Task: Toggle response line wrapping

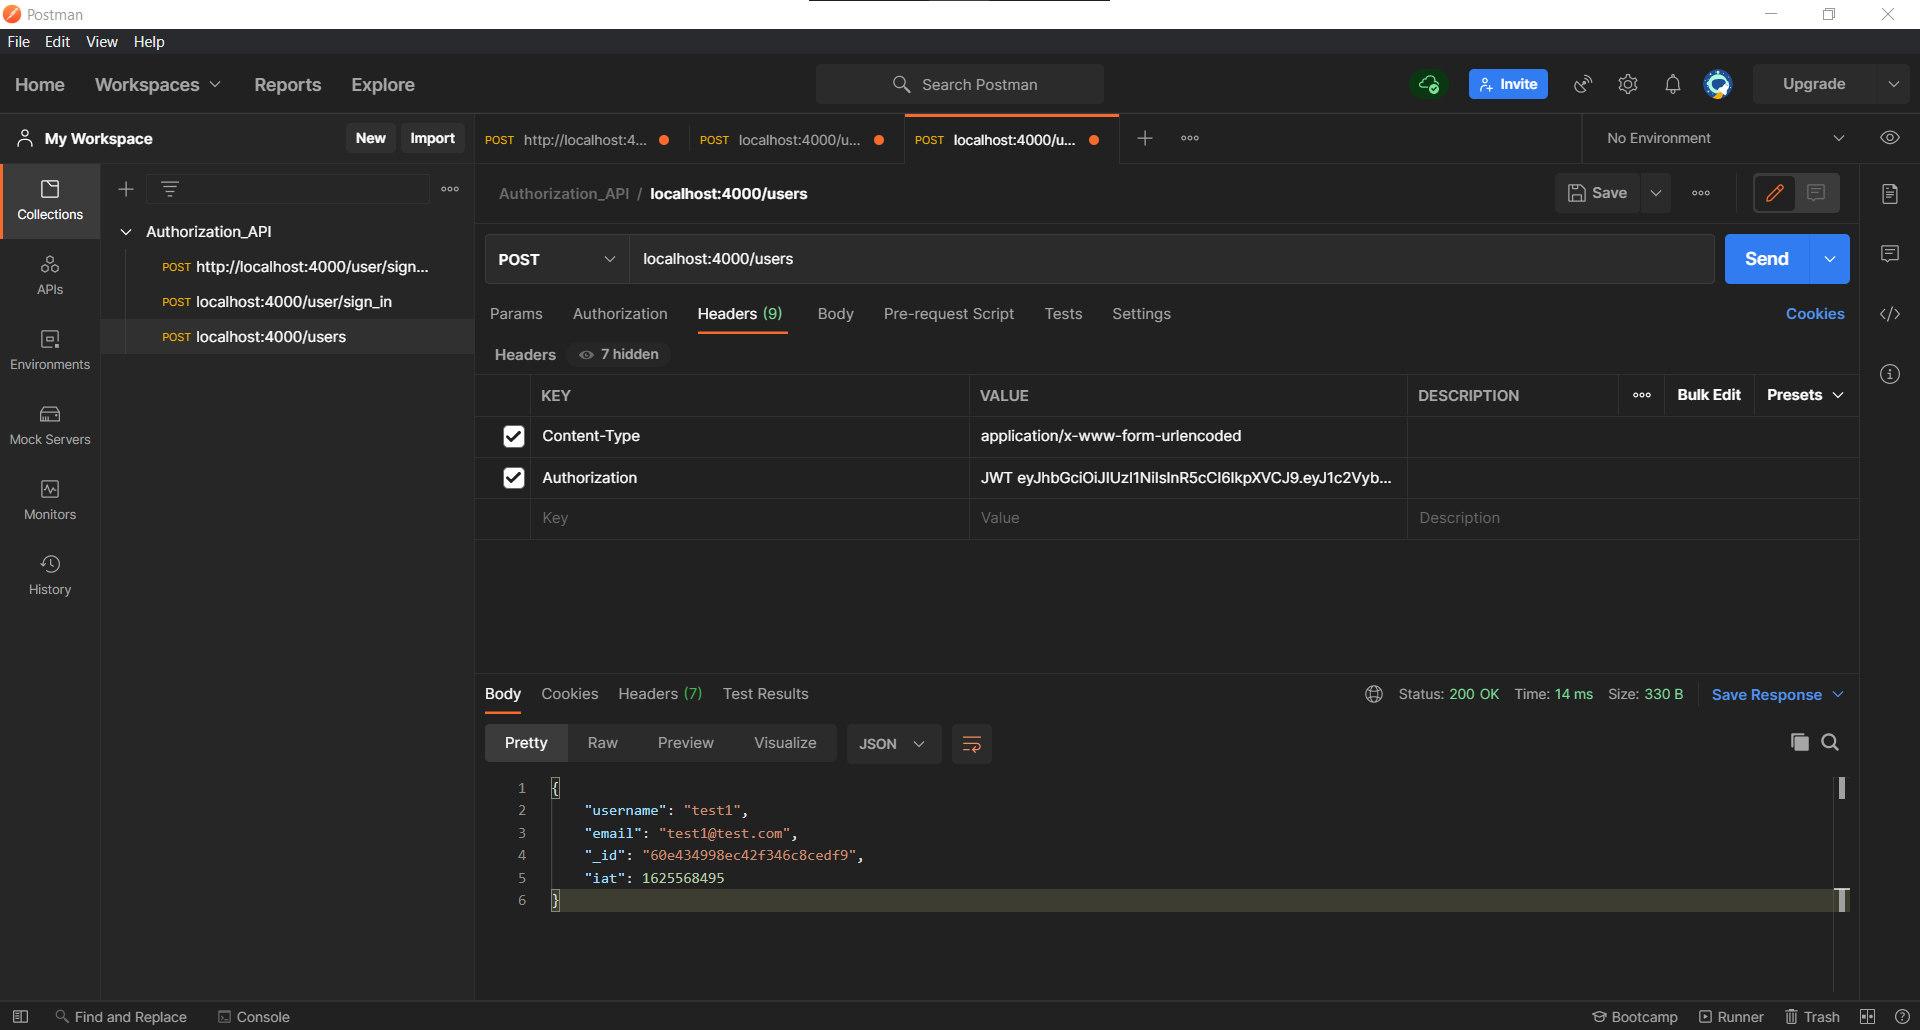Action: click(972, 744)
